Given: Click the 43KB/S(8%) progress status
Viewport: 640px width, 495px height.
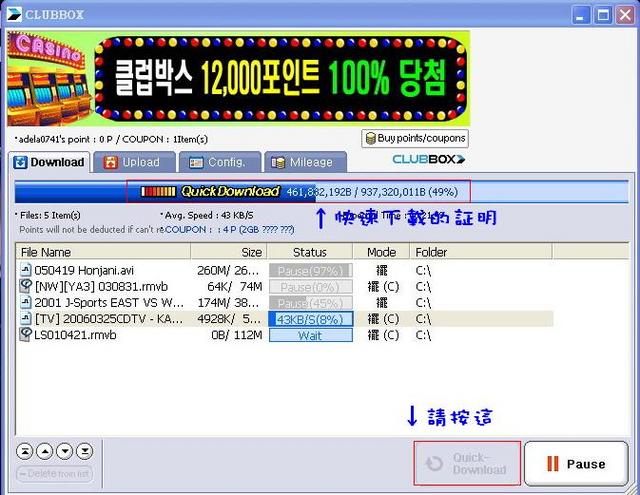Looking at the screenshot, I should [x=311, y=319].
